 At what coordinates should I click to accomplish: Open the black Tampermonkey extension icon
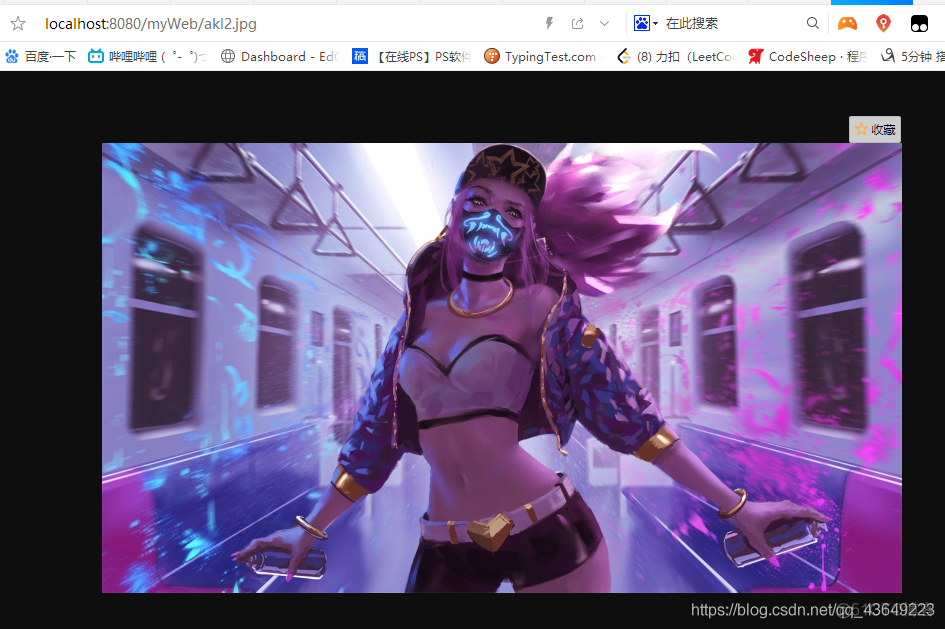(919, 23)
